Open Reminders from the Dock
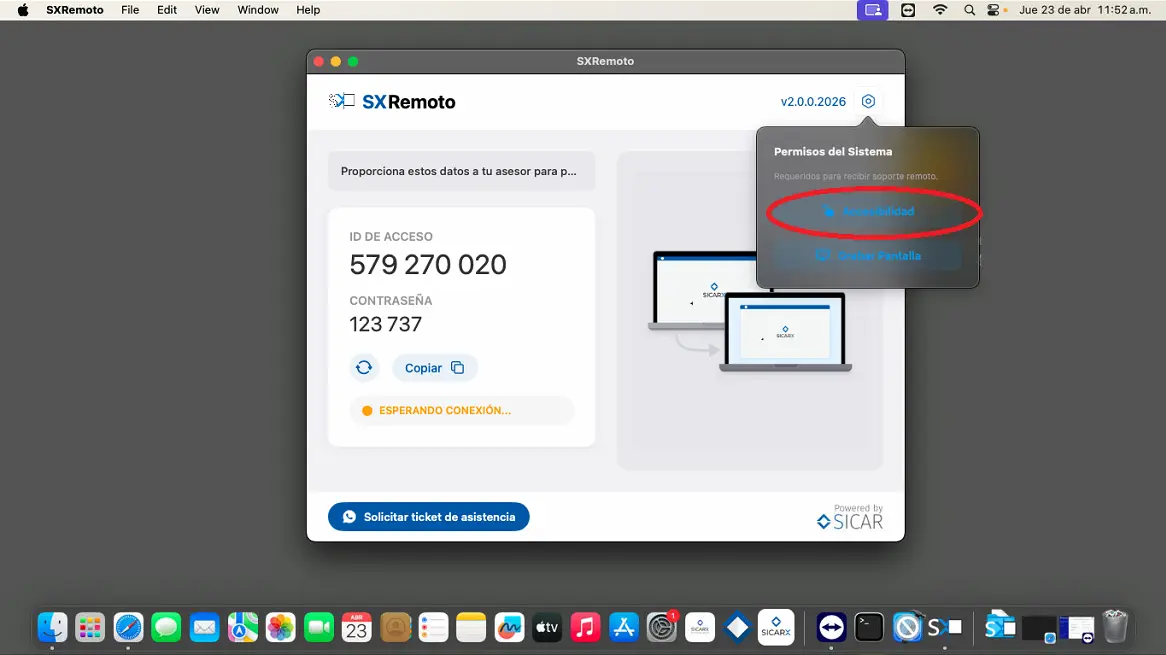This screenshot has height=655, width=1166. (x=433, y=627)
